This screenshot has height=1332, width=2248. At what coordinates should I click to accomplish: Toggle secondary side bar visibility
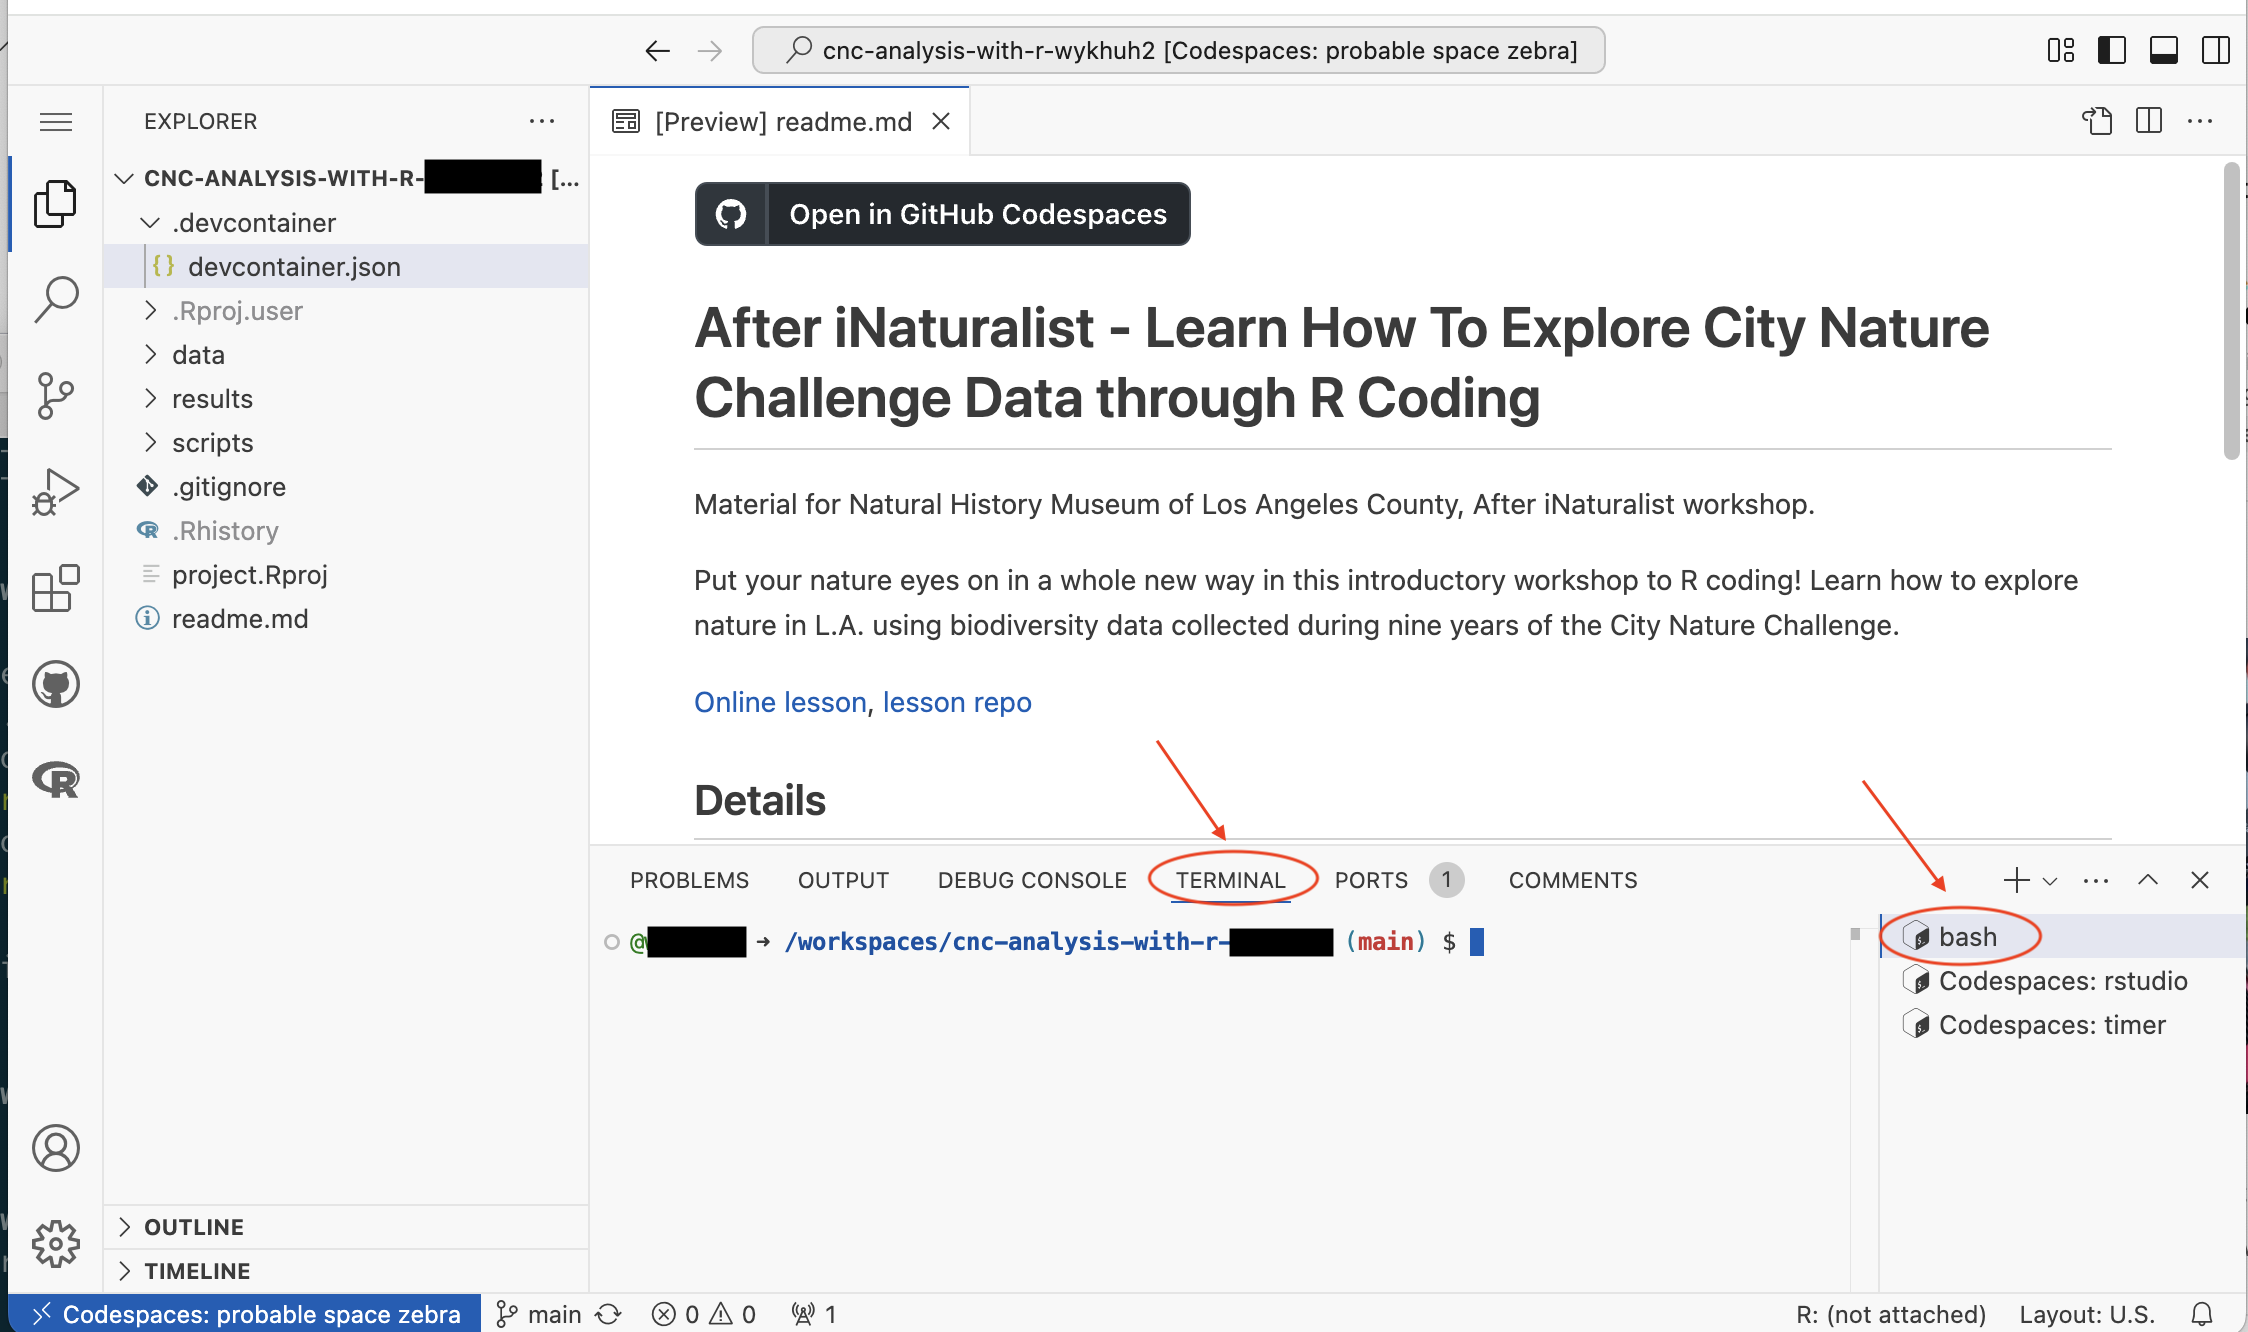point(2216,50)
